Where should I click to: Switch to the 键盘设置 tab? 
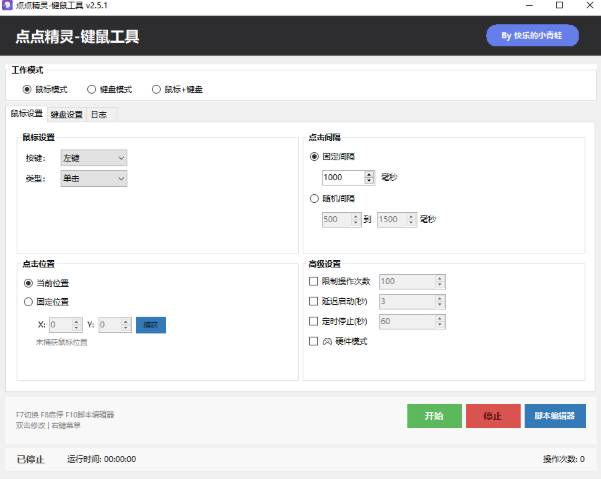[x=67, y=115]
